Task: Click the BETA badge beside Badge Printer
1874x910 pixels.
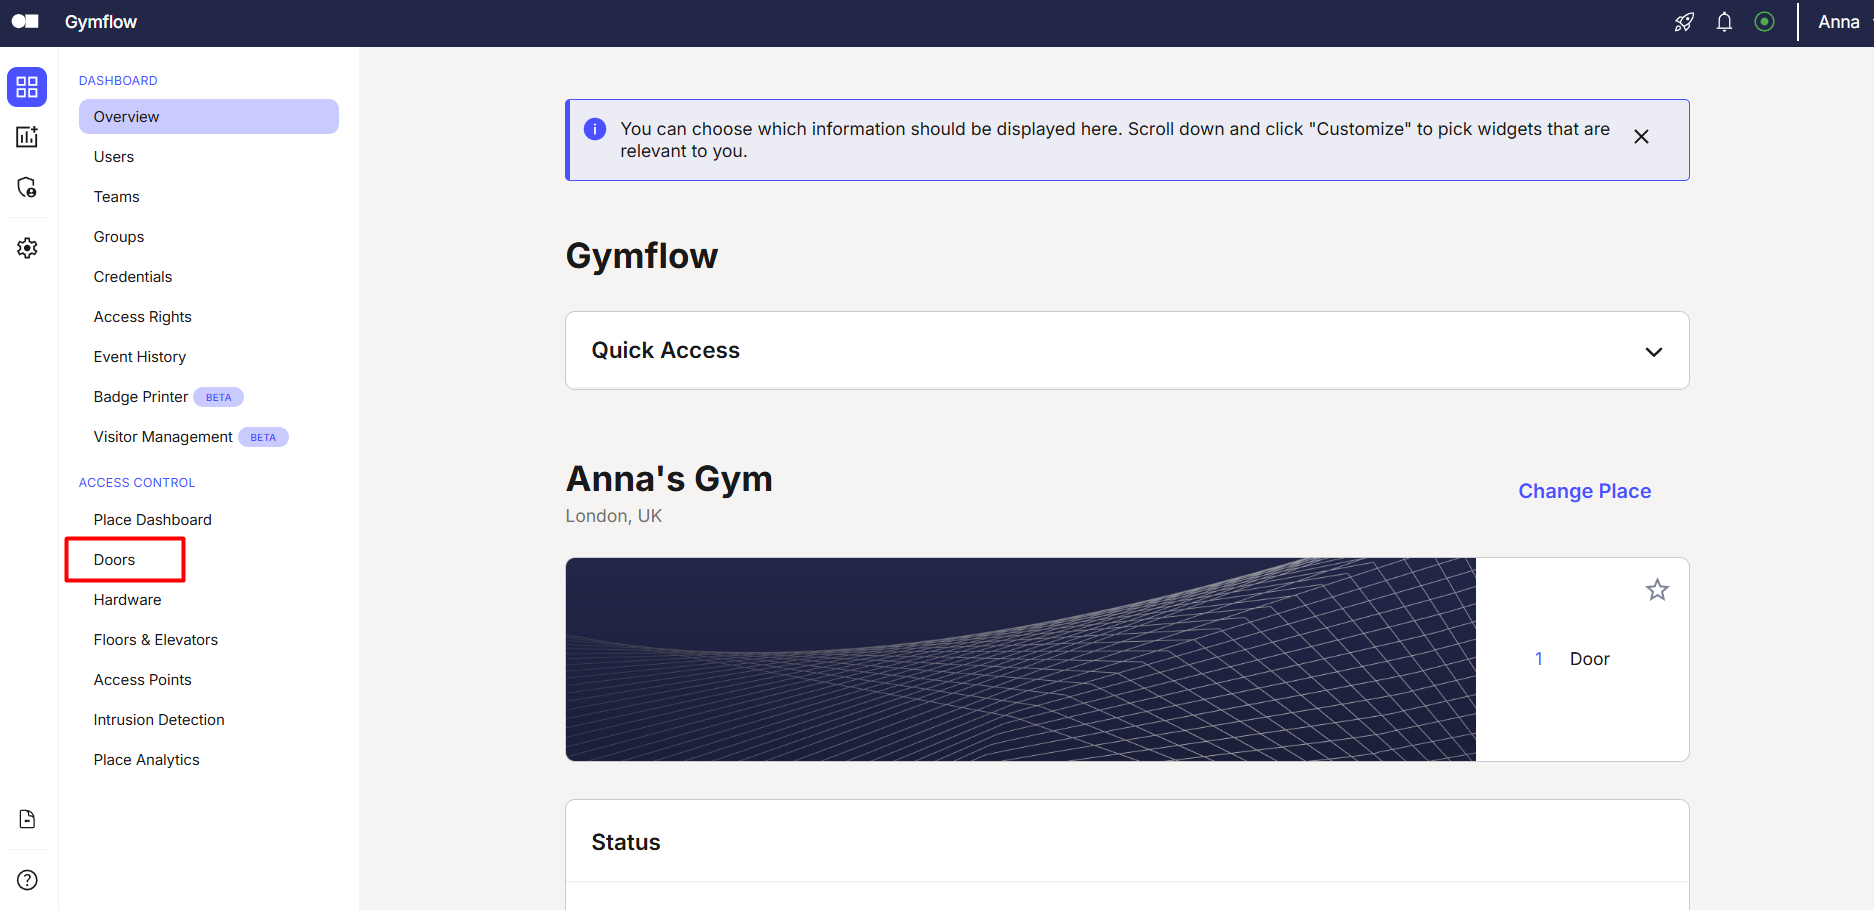Action: [x=218, y=397]
